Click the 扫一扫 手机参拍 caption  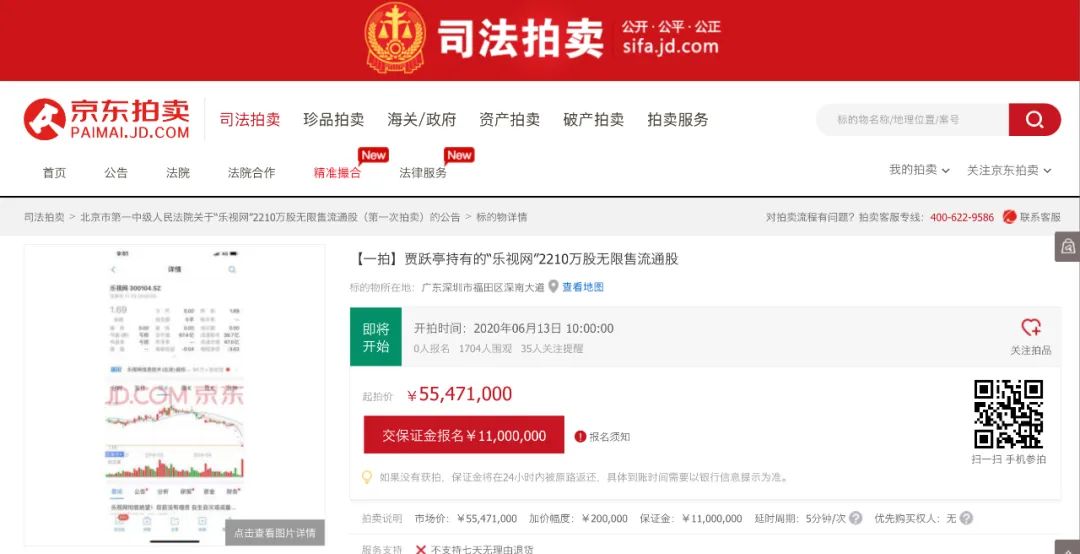coord(1008,459)
